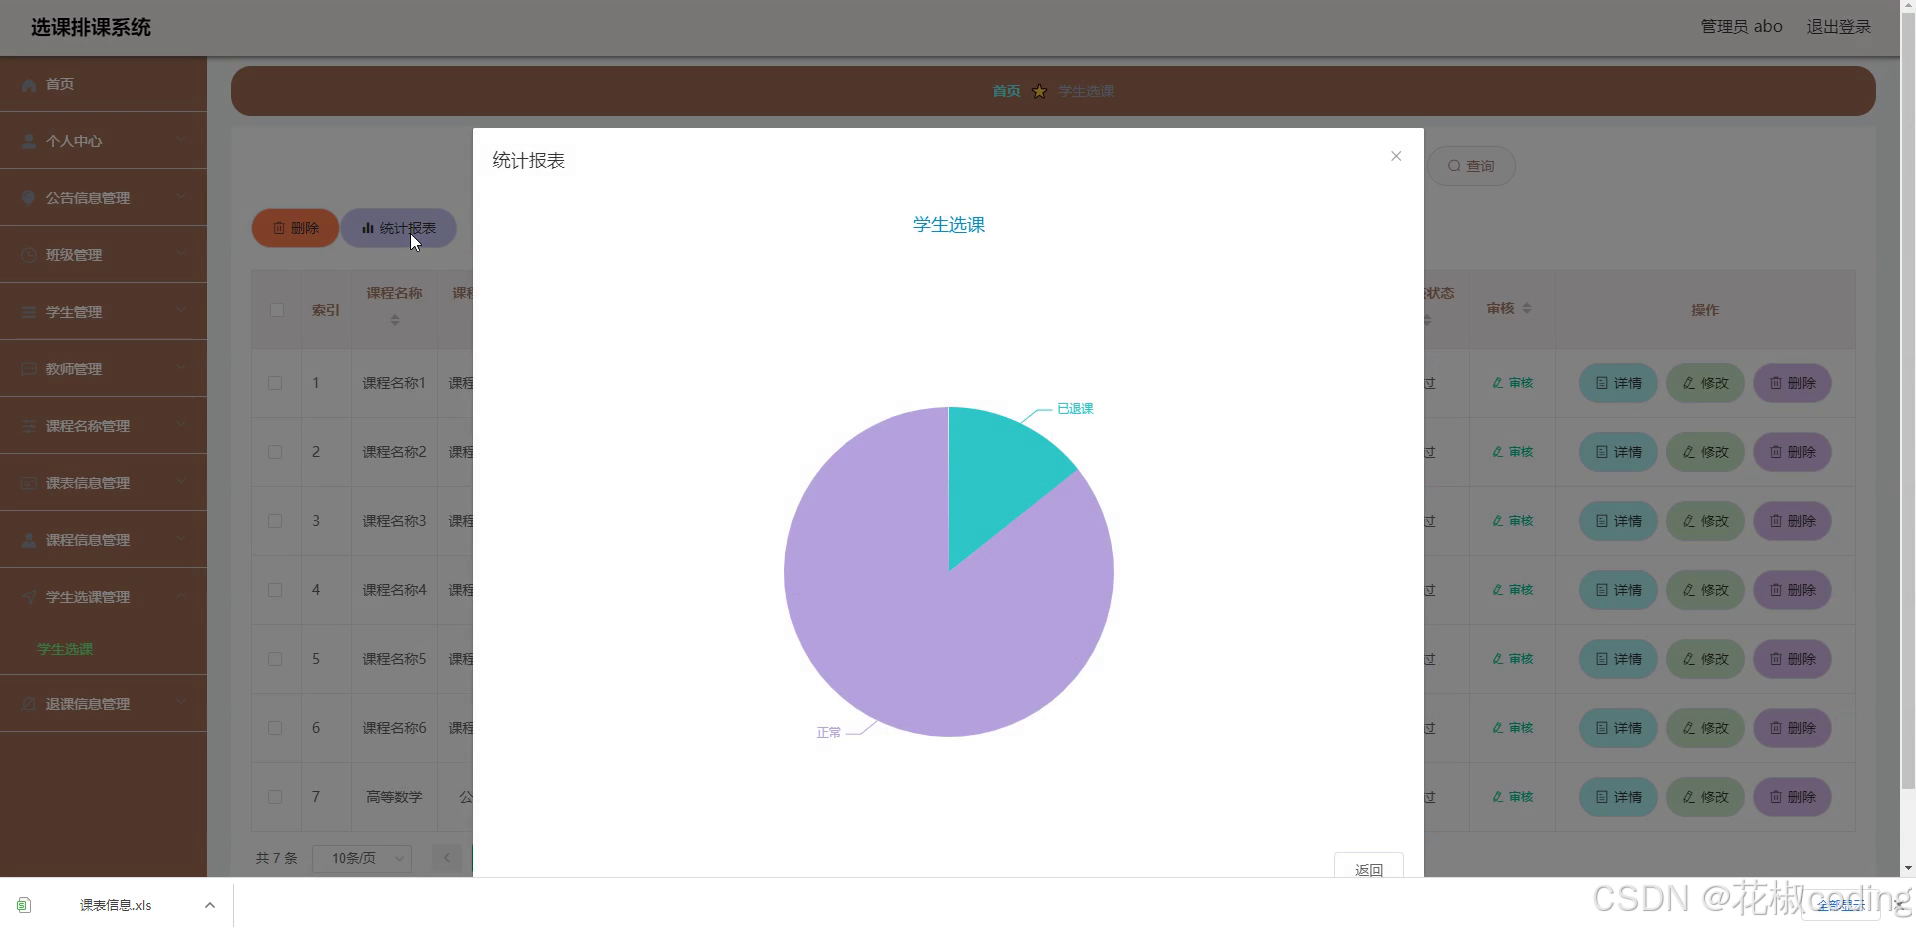
Task: Click 退出登录 in the top bar
Action: [1838, 27]
